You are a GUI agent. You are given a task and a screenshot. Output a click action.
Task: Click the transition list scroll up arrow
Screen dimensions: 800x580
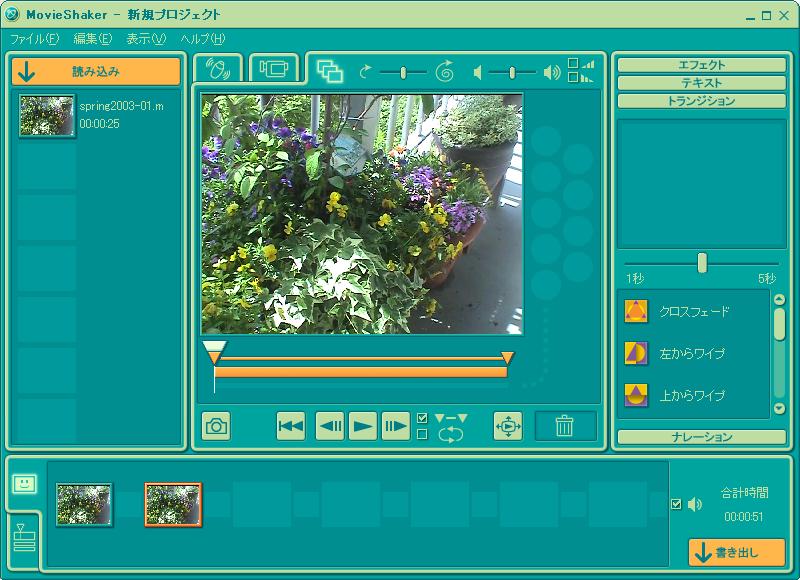tap(779, 299)
